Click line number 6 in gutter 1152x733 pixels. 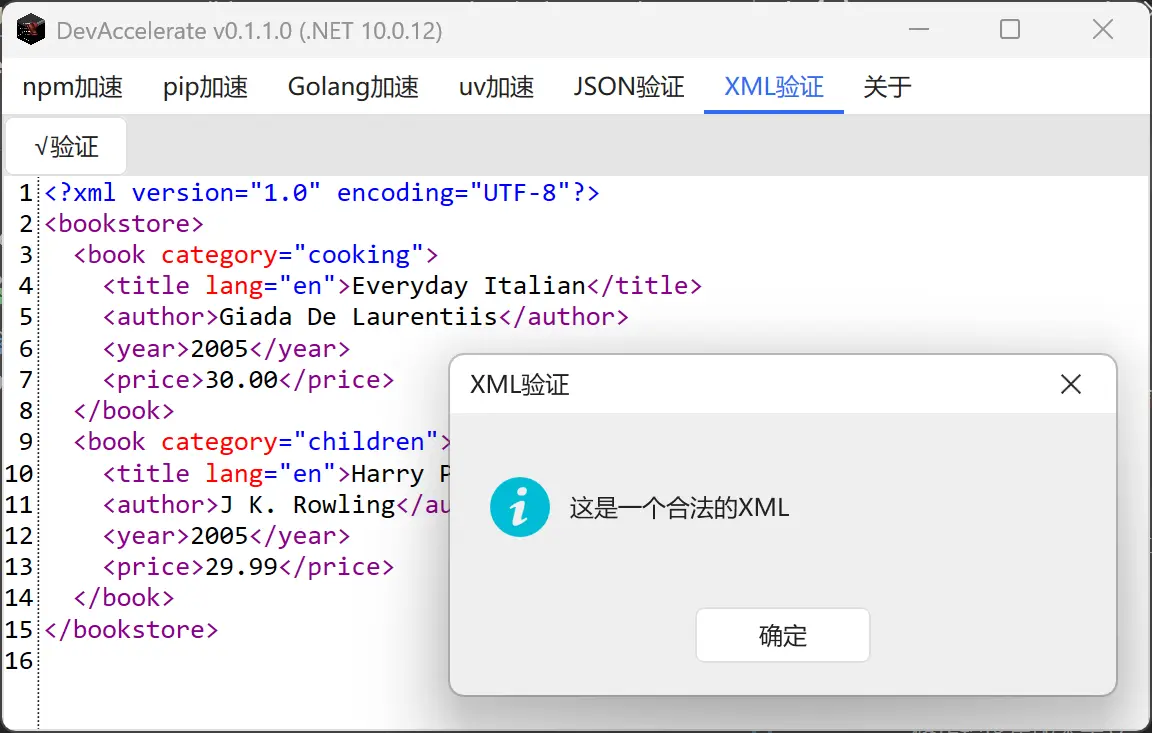pyautogui.click(x=26, y=348)
